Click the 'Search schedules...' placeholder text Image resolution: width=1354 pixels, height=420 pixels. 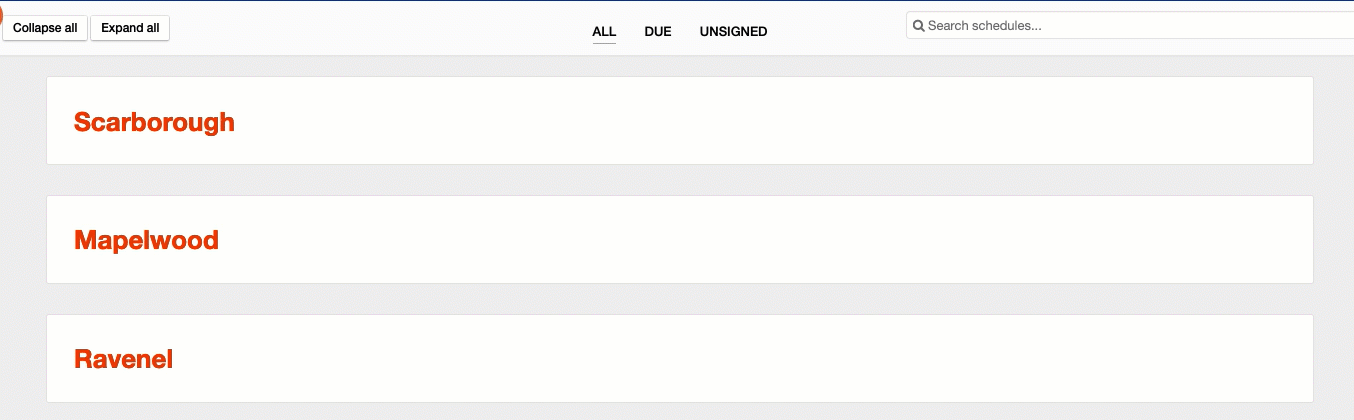coord(985,26)
